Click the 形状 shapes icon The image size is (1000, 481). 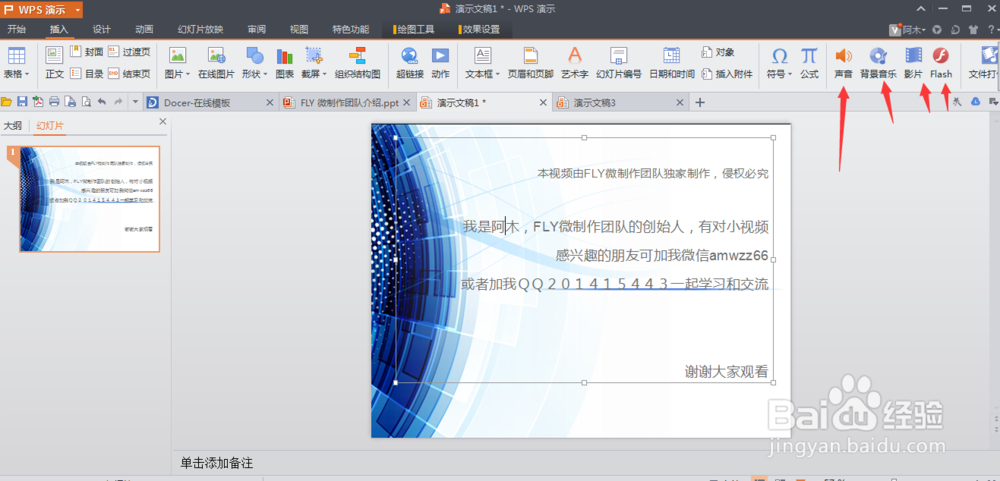pos(254,56)
